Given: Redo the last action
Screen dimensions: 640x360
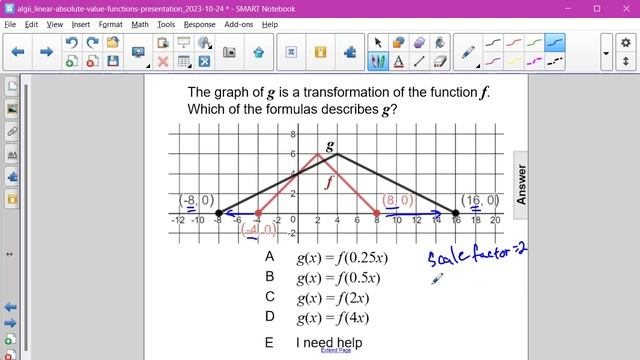Looking at the screenshot, I should (x=93, y=42).
